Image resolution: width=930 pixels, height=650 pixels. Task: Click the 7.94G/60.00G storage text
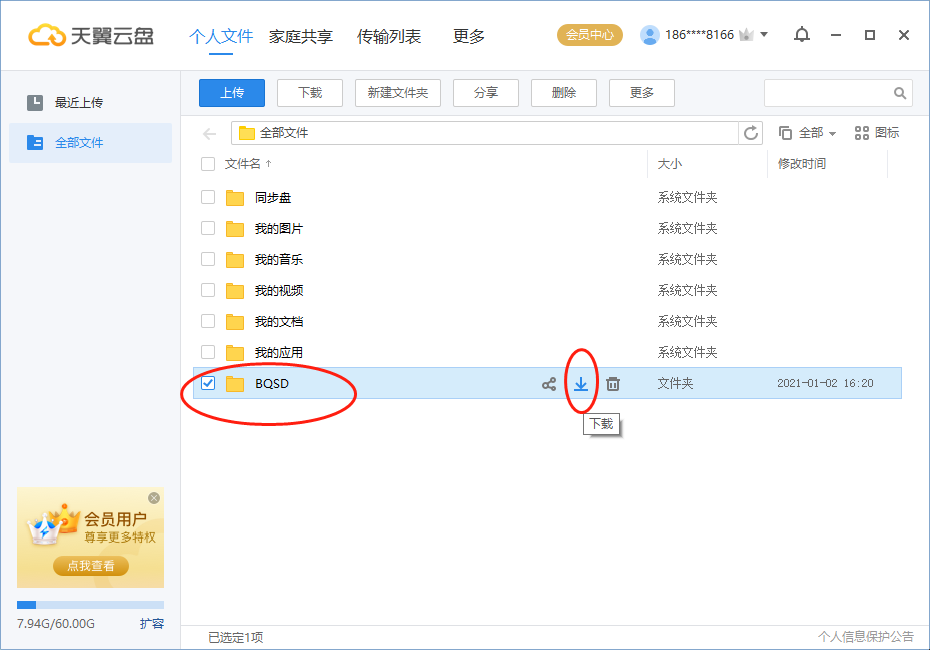56,624
